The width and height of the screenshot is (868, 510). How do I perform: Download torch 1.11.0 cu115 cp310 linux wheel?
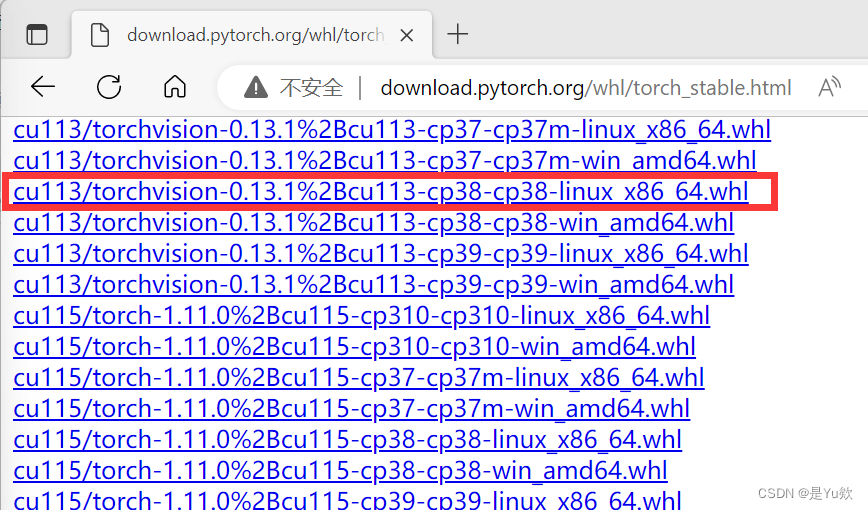tap(361, 316)
